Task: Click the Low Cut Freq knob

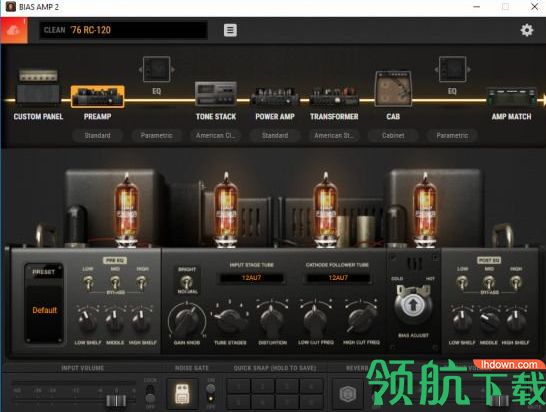Action: click(315, 320)
